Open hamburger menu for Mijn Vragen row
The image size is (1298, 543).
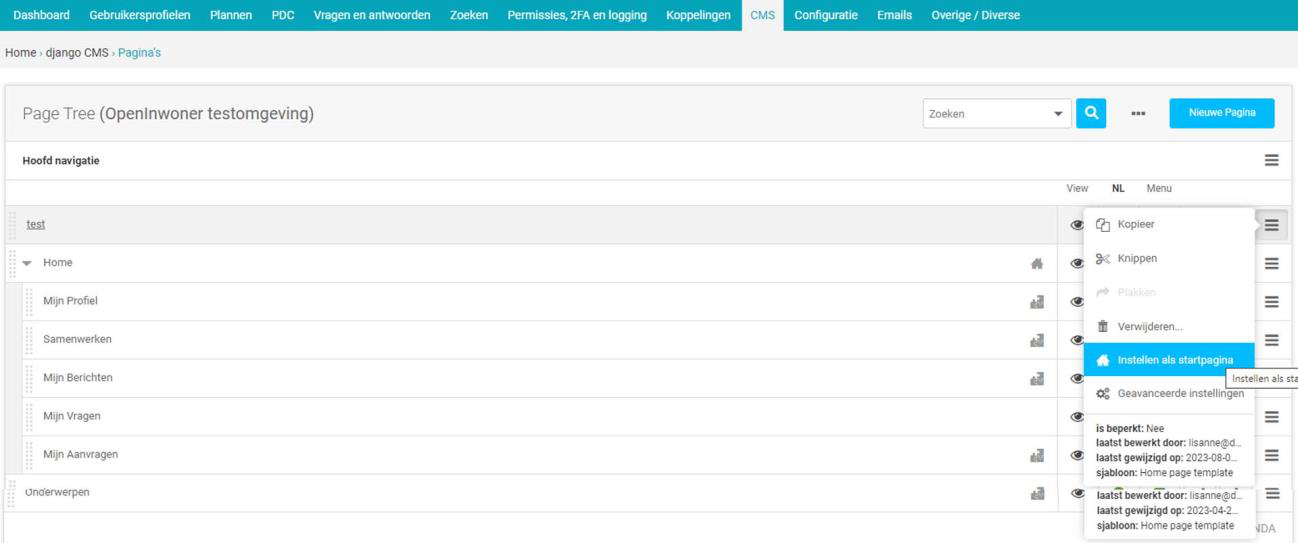click(x=1271, y=417)
